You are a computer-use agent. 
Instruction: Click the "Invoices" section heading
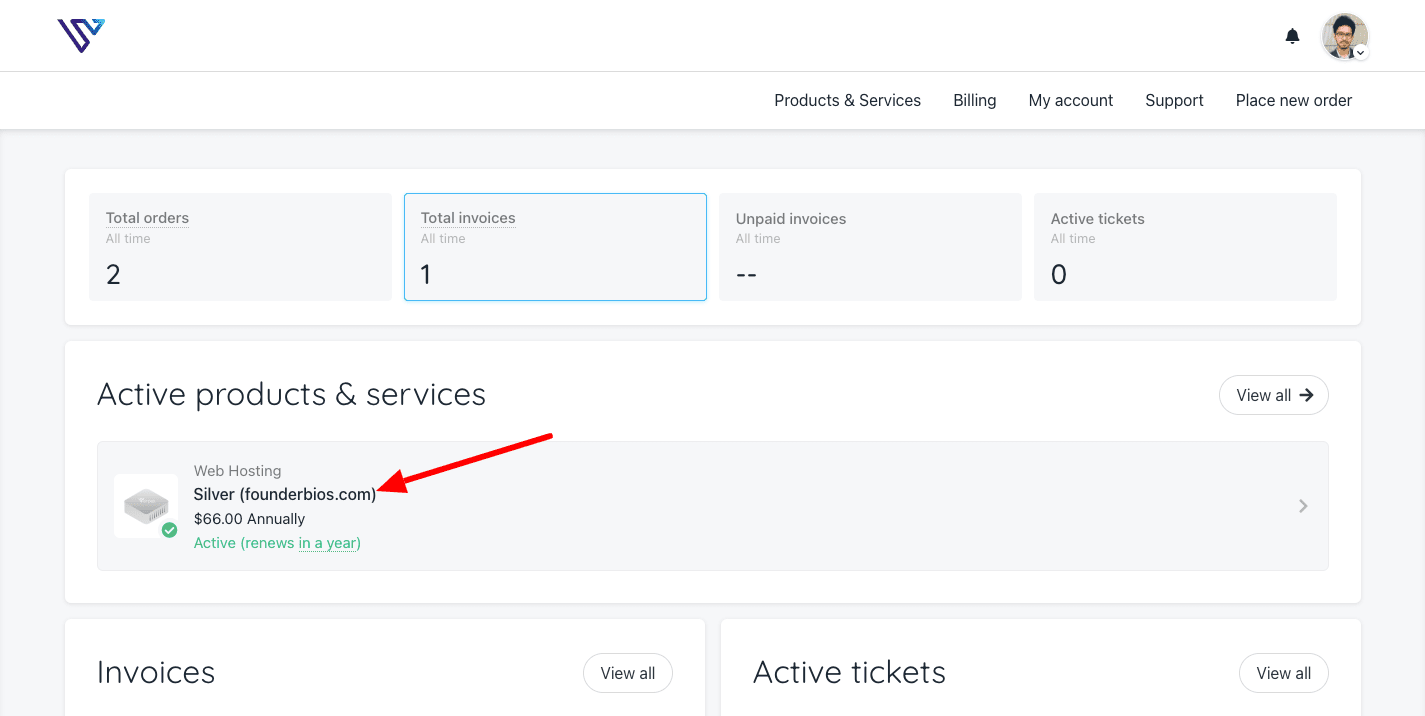point(156,672)
